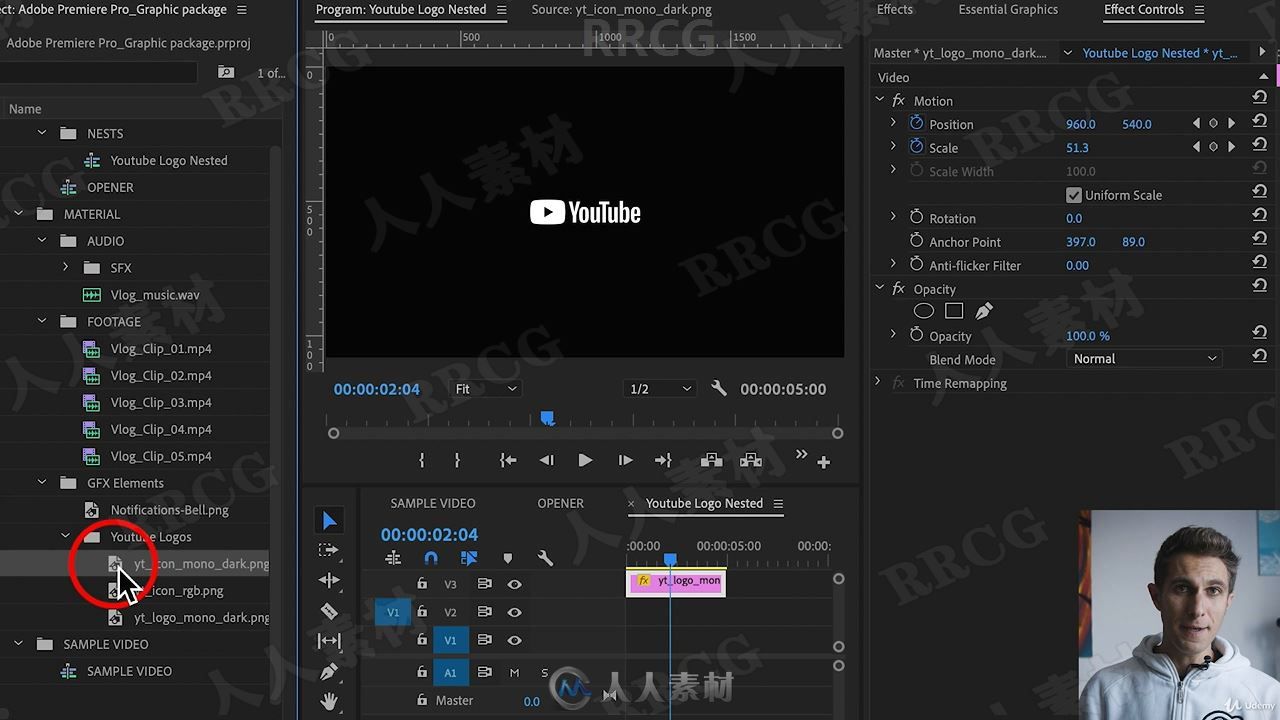Select Vlog_music.wav audio file
Screen dimensions: 1280x720
point(155,294)
